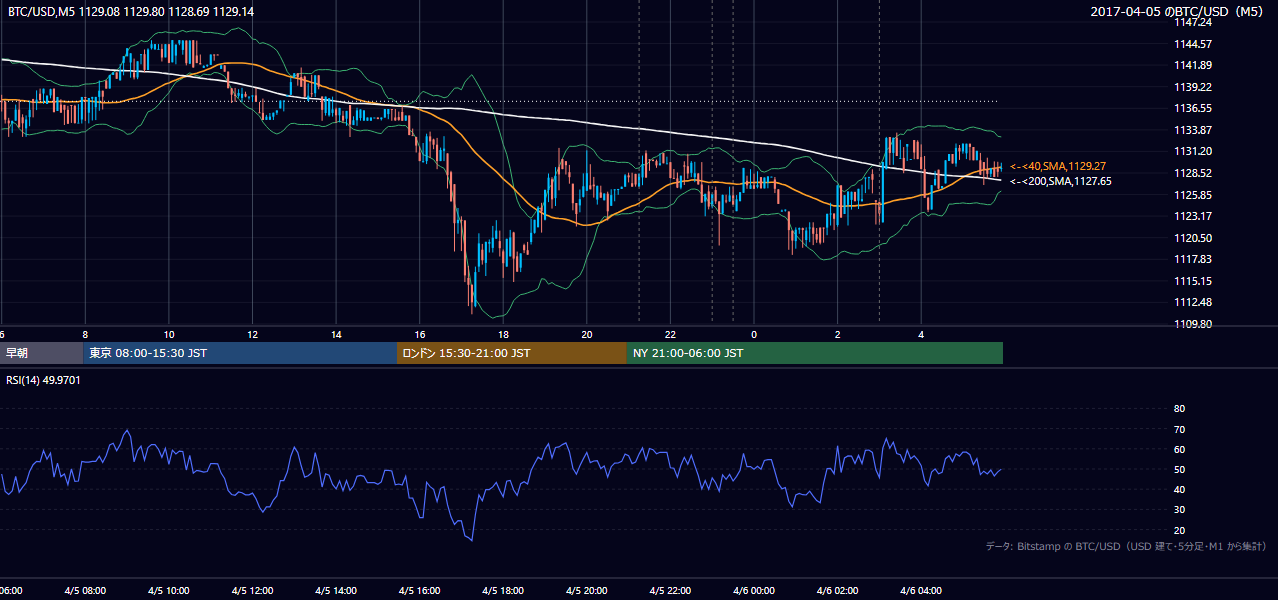Click the 4/6 04:00 bottom time label
Screen dimensions: 1278x600
[x=922, y=591]
